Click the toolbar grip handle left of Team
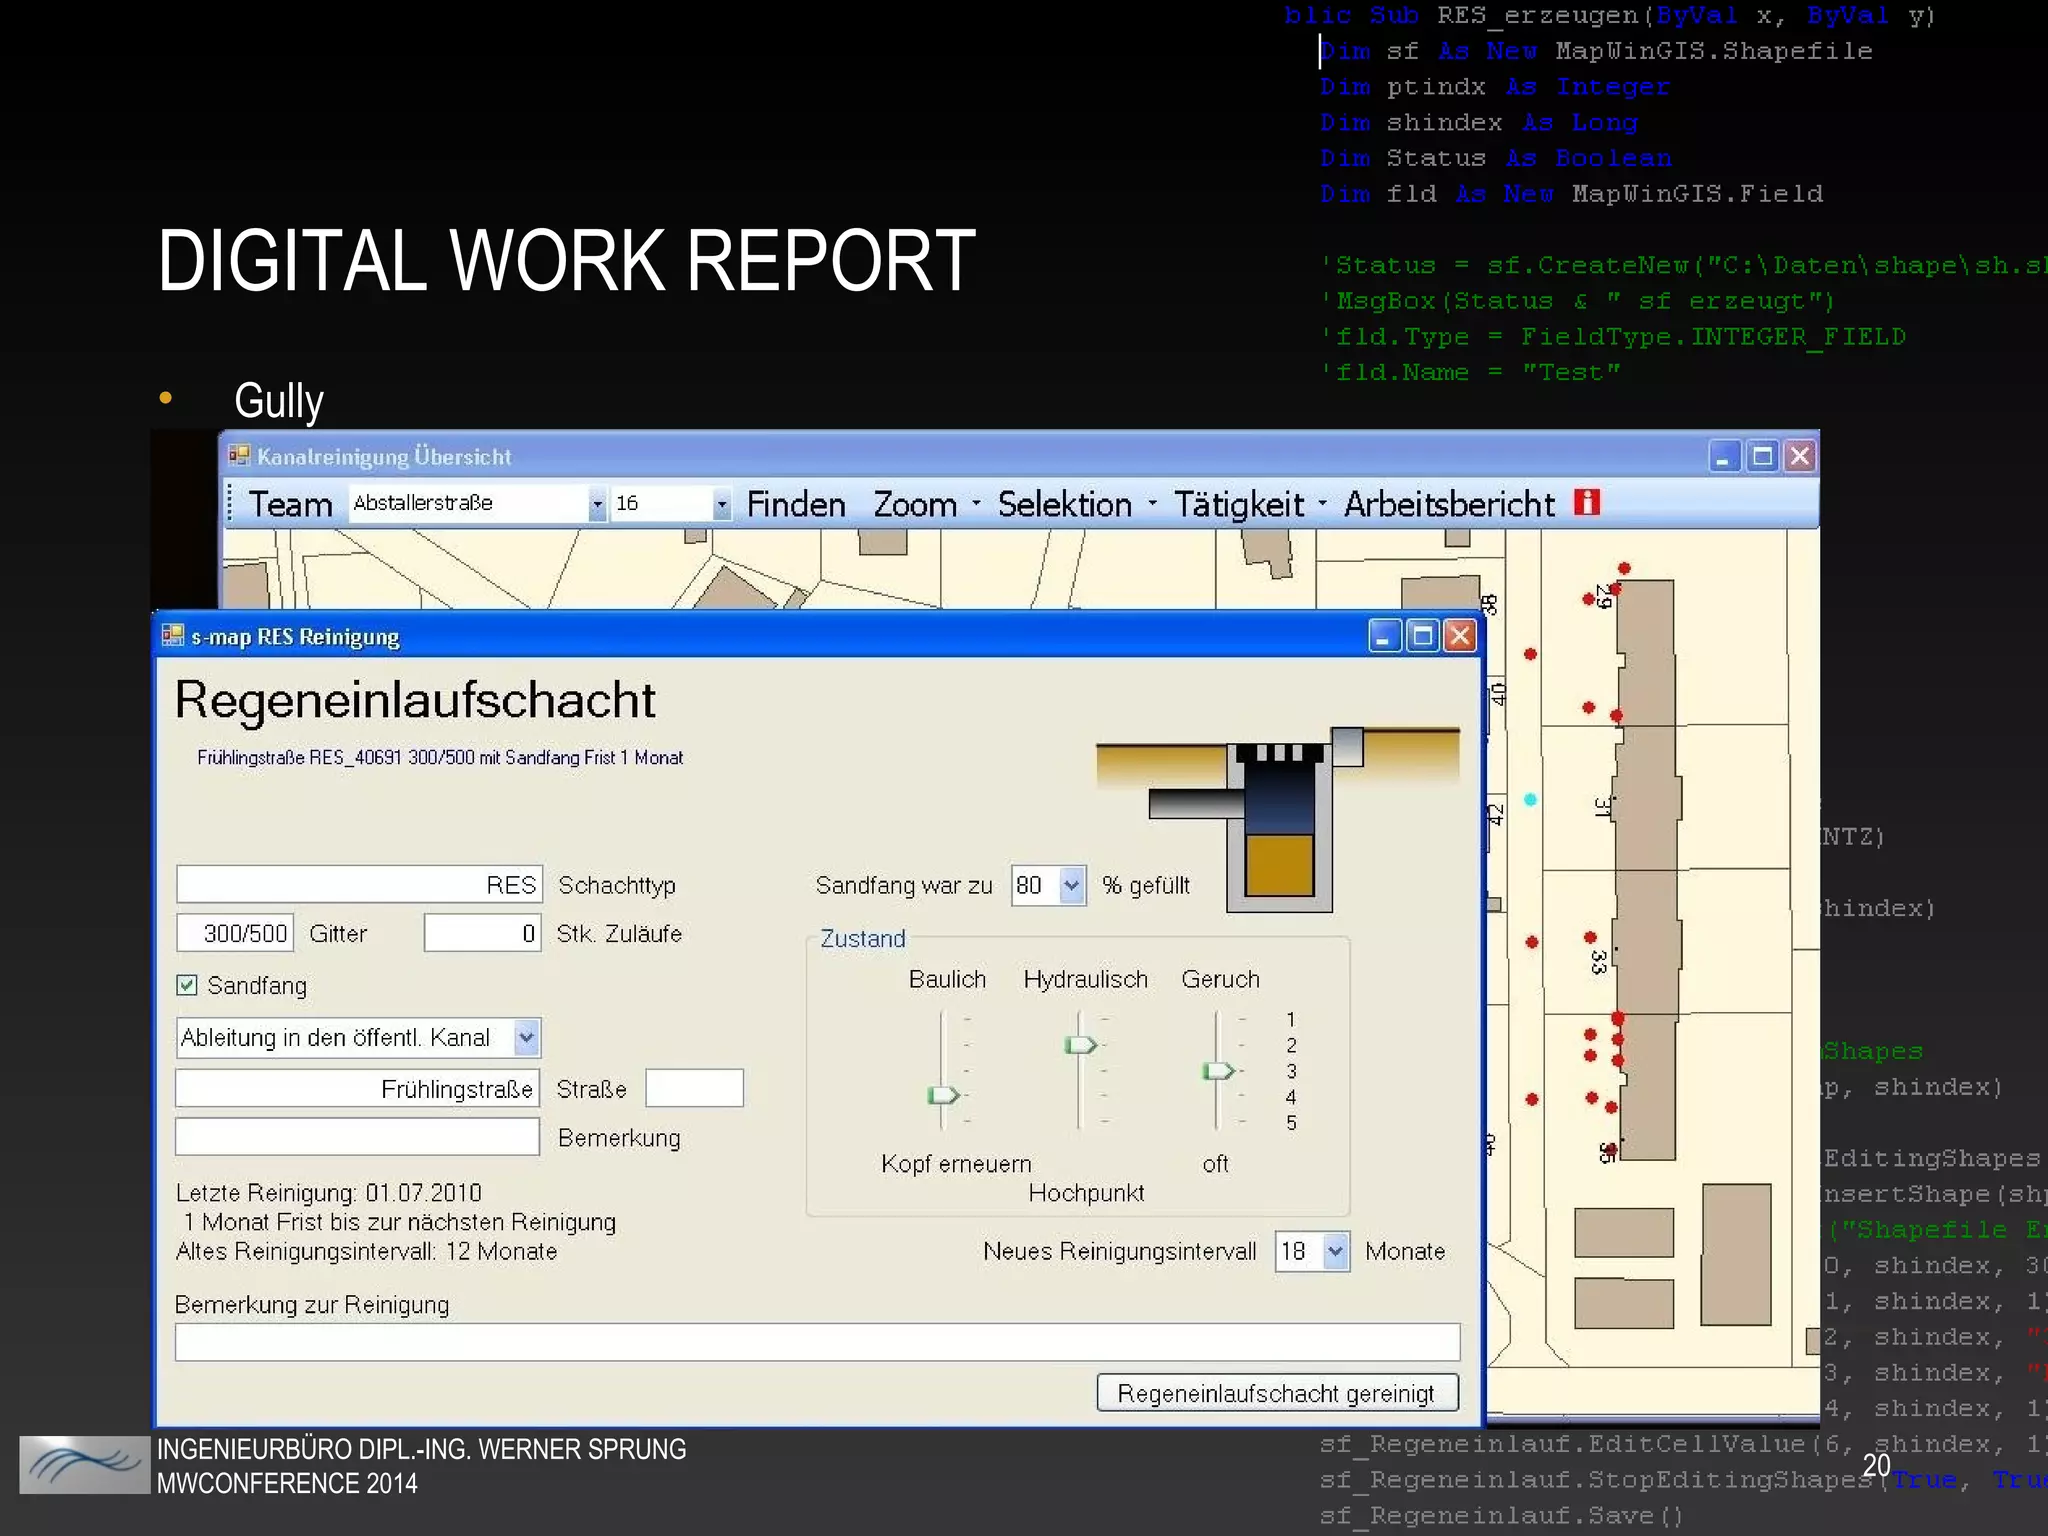 [231, 504]
